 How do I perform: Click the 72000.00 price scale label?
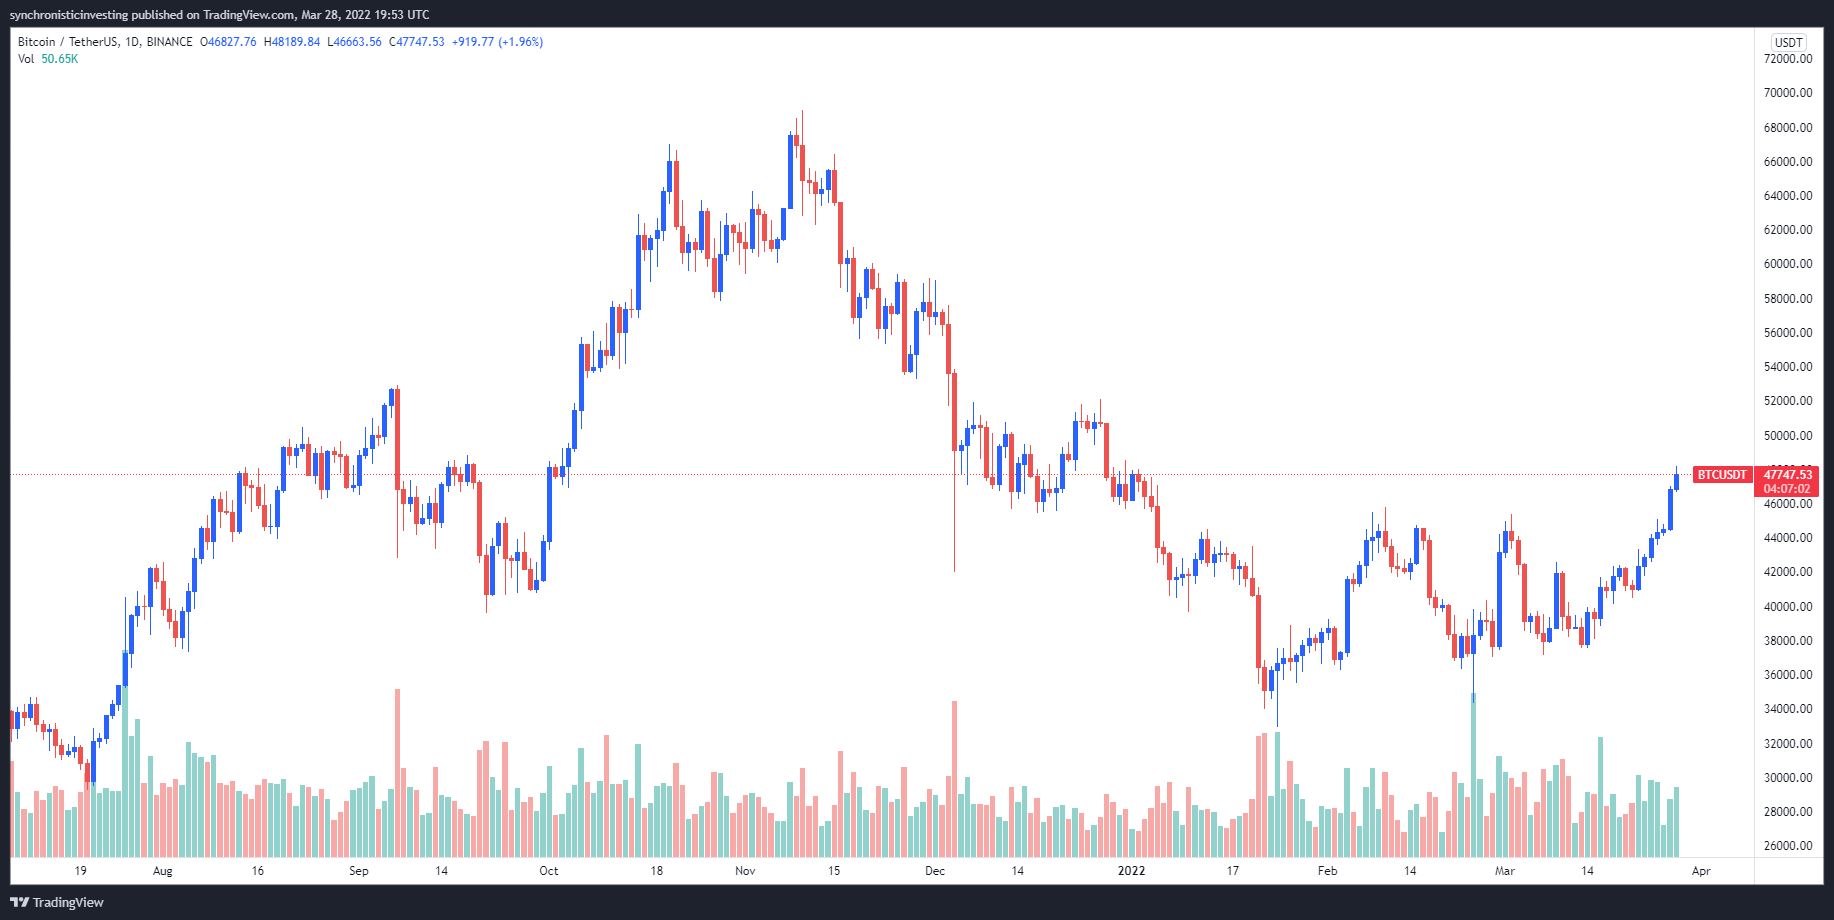pos(1788,59)
